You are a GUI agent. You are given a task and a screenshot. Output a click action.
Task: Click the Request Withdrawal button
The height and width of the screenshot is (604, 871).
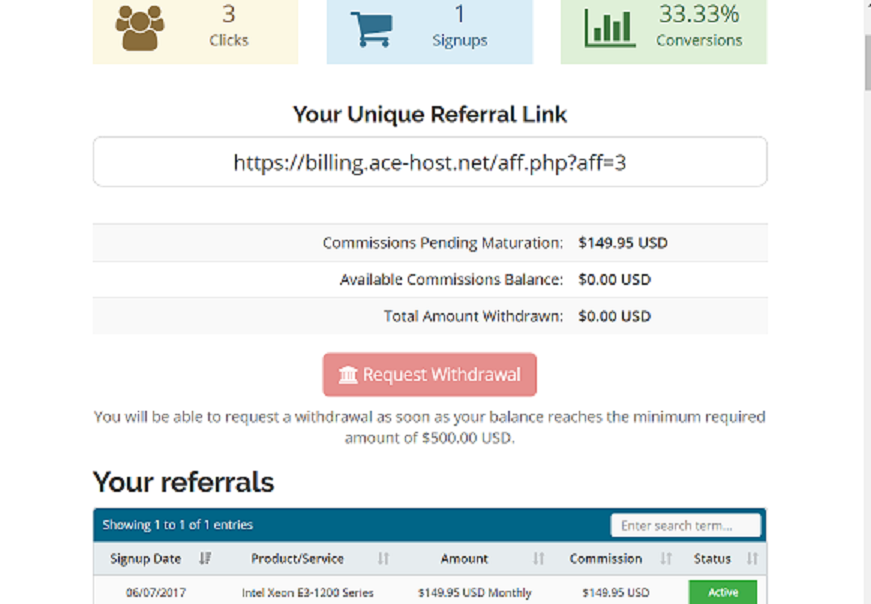(430, 375)
